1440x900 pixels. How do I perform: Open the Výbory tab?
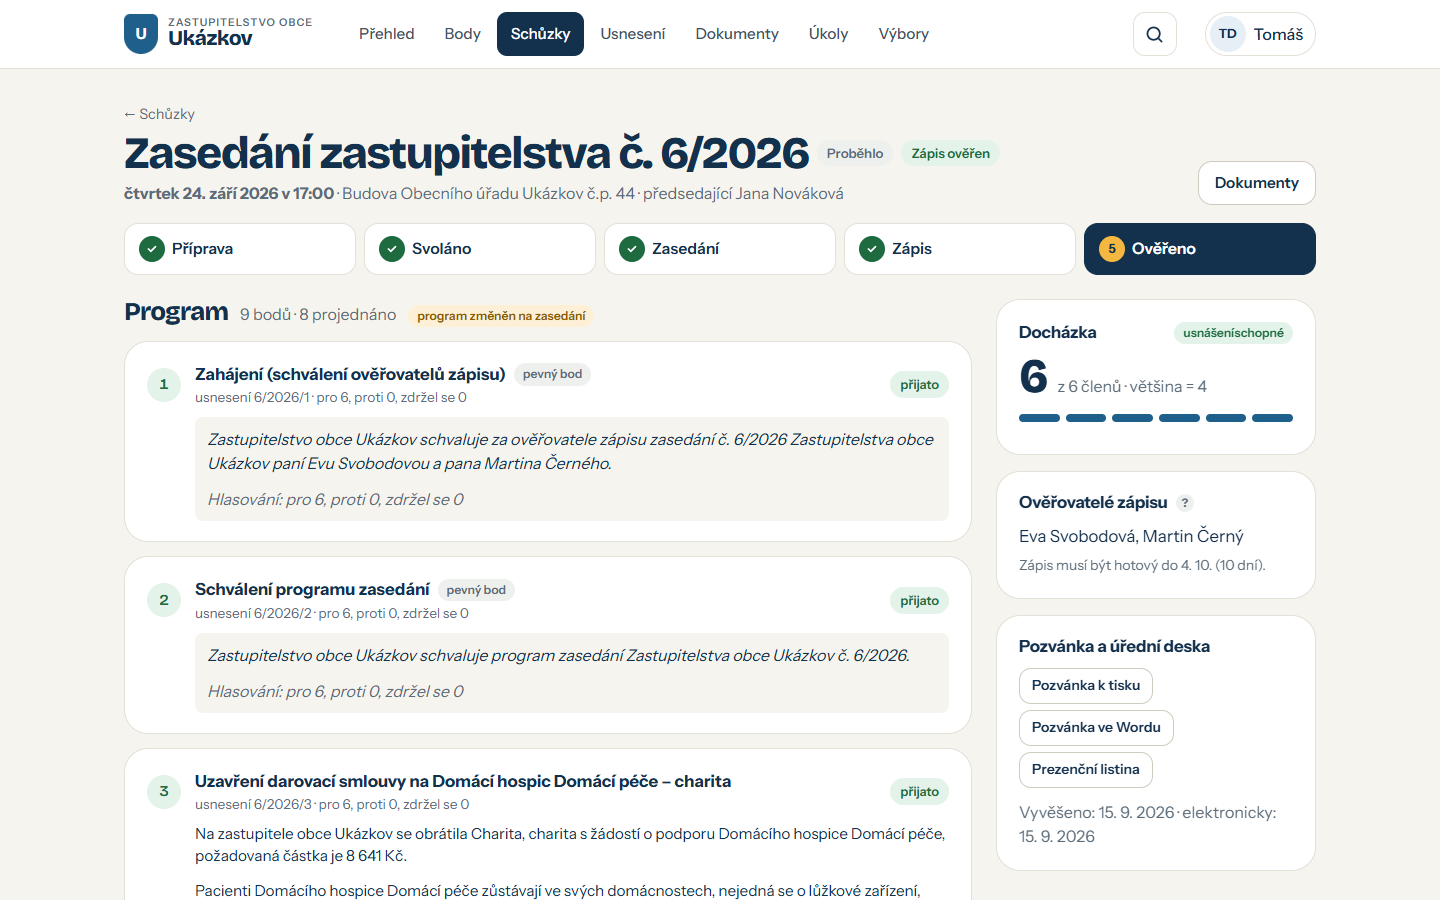pyautogui.click(x=904, y=34)
